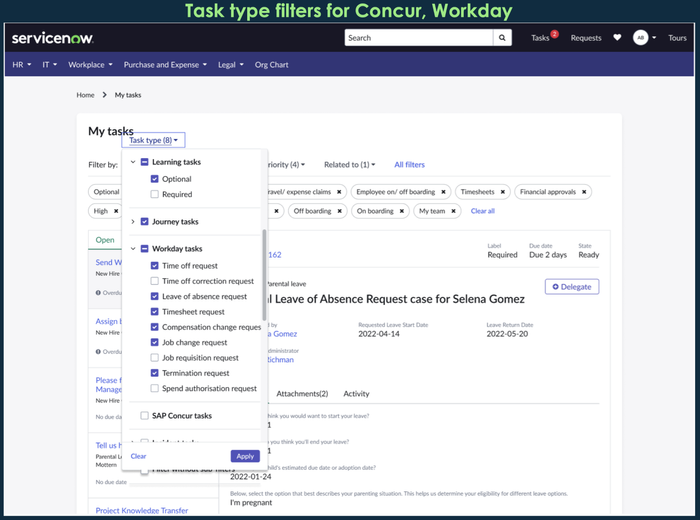This screenshot has height=520, width=700.
Task: Open All filters
Action: [409, 165]
